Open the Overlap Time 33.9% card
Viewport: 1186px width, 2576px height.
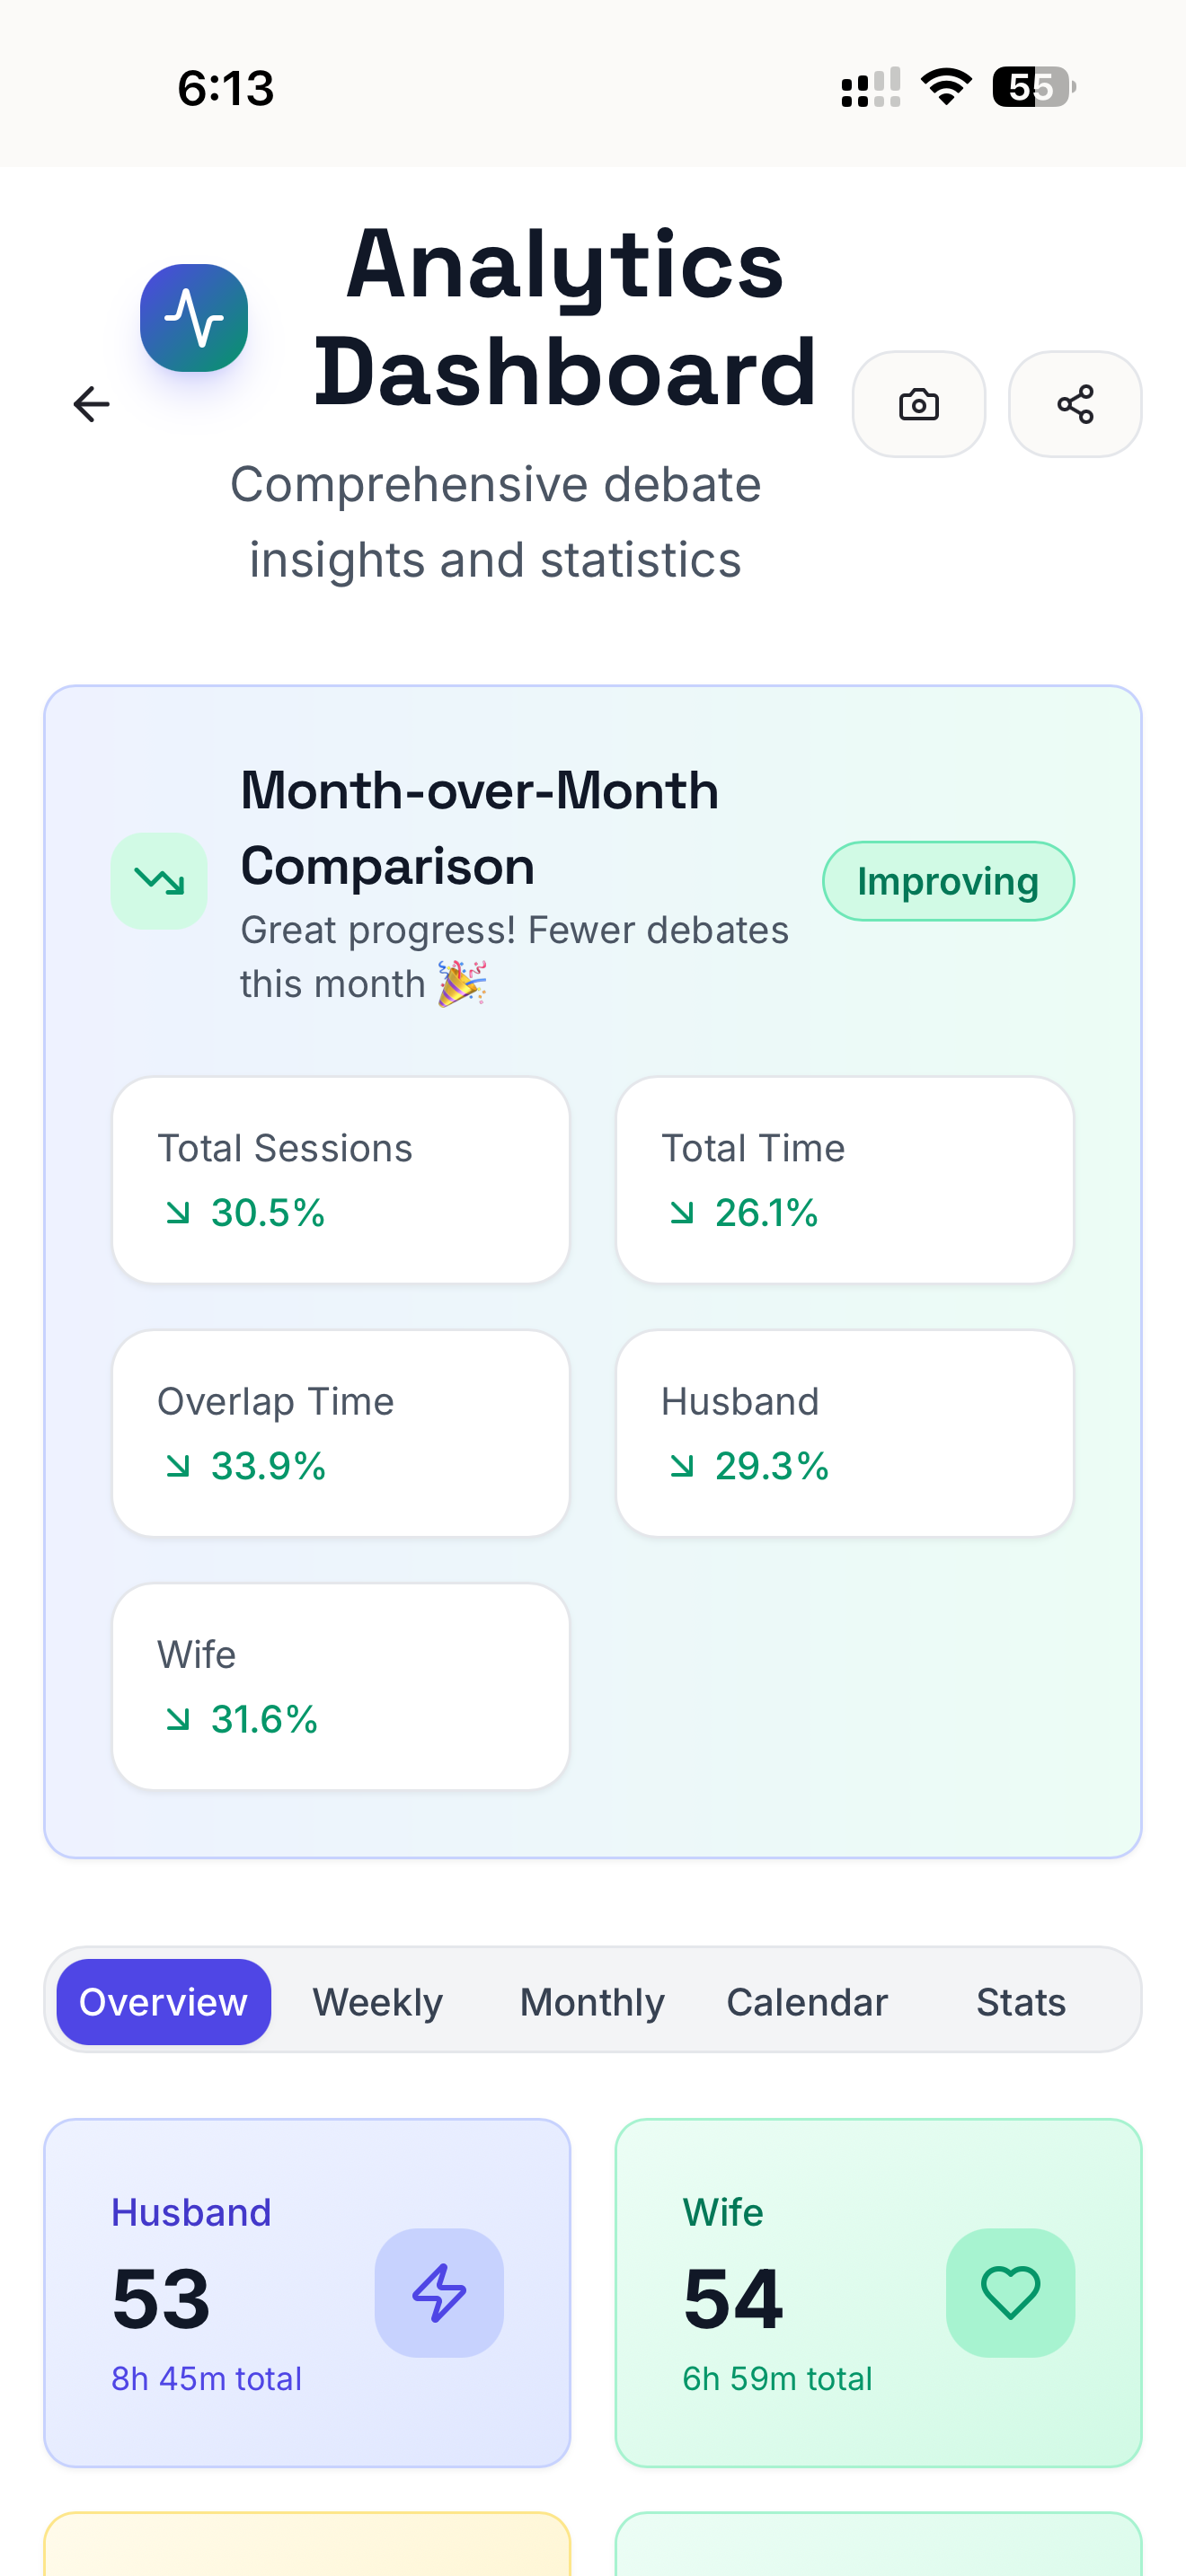click(341, 1433)
